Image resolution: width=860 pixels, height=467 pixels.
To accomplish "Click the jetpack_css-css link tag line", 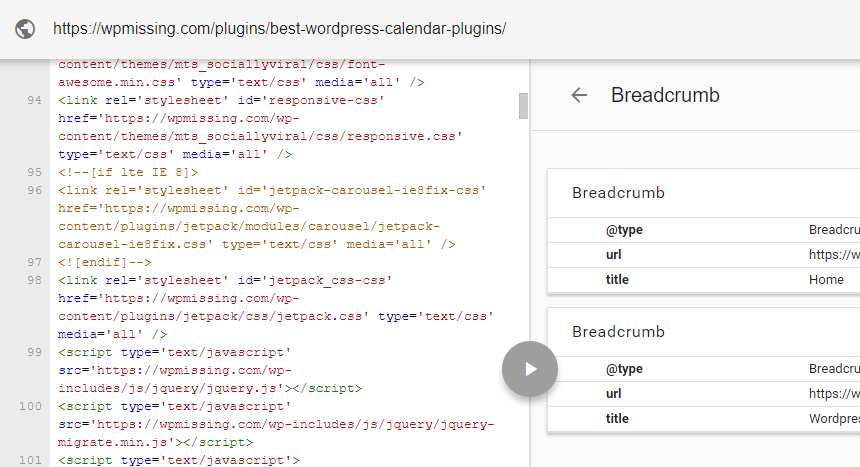I will [x=225, y=280].
